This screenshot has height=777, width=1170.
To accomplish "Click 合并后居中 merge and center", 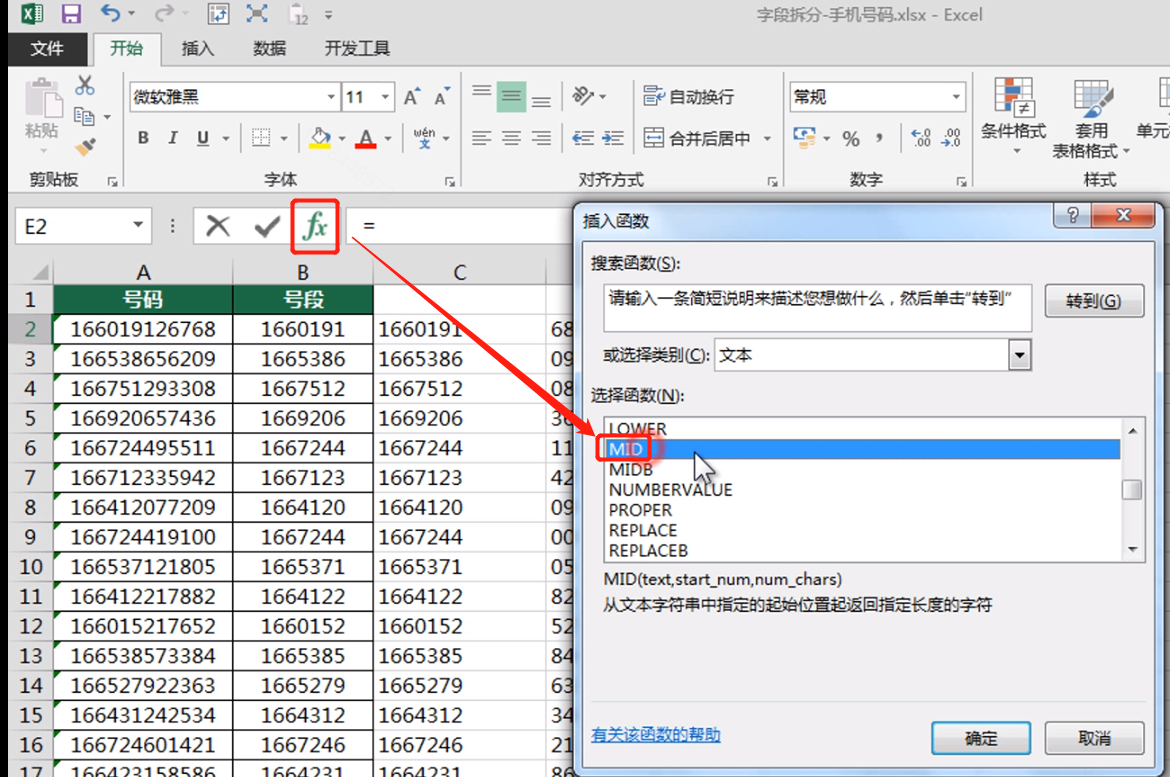I will pyautogui.click(x=698, y=138).
